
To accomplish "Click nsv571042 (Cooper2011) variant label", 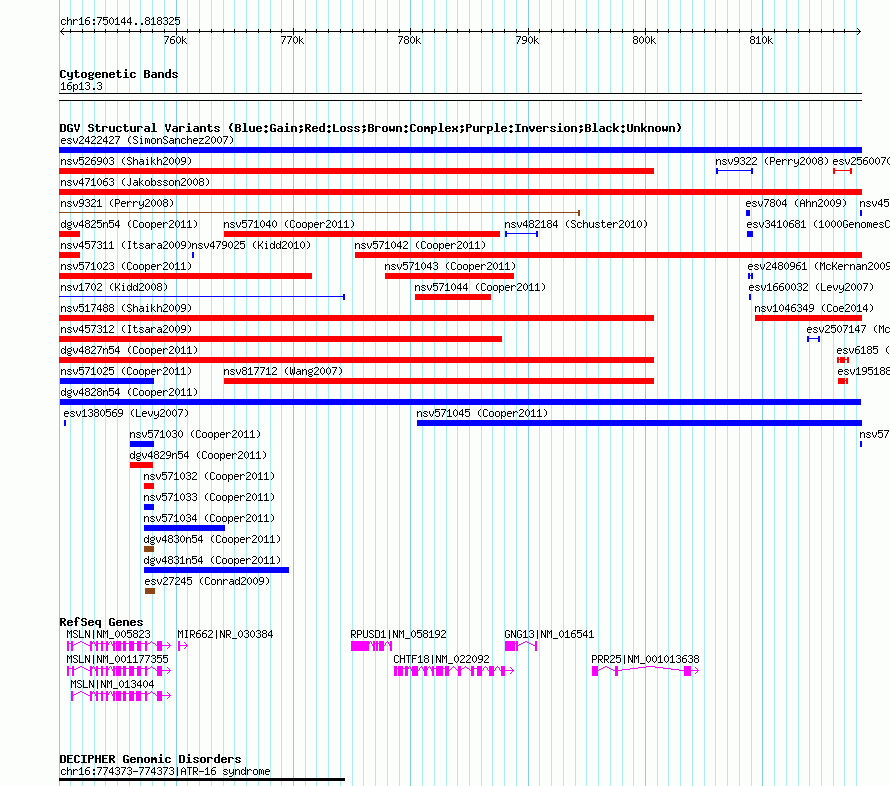I will pyautogui.click(x=420, y=245).
